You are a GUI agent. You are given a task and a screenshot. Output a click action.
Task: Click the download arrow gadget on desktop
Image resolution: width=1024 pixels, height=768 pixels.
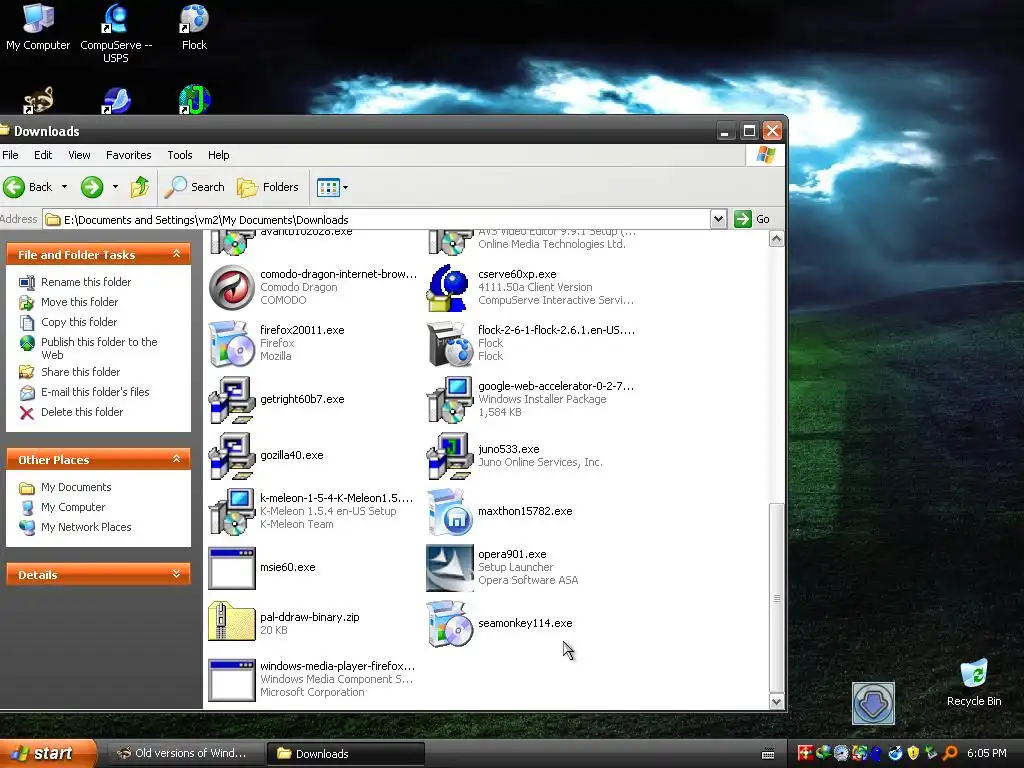(x=873, y=703)
